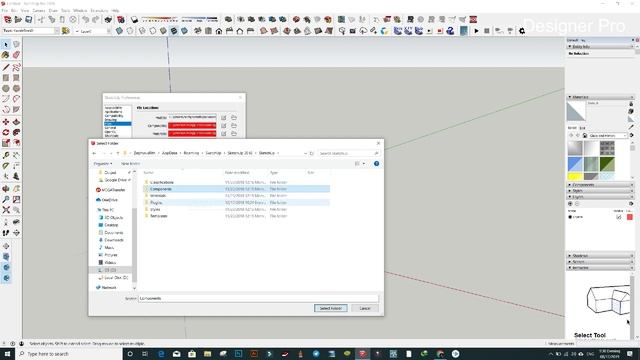Viewport: 640px width, 360px height.
Task: Open the Help menu
Action: 116,10
